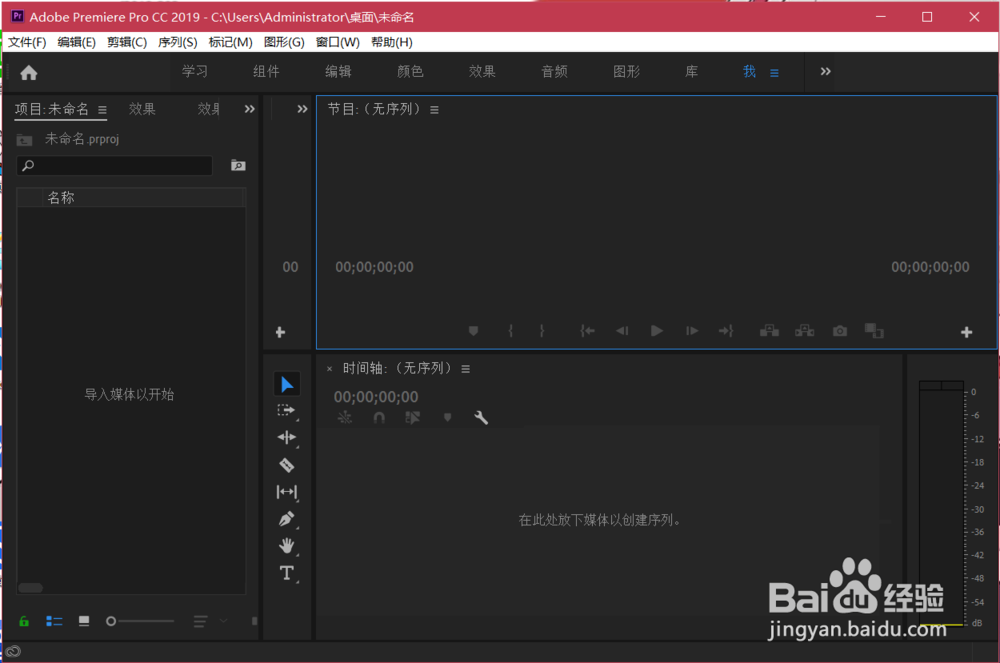Toggle timeline Add Marker icon
Image resolution: width=1000 pixels, height=663 pixels.
pyautogui.click(x=448, y=418)
